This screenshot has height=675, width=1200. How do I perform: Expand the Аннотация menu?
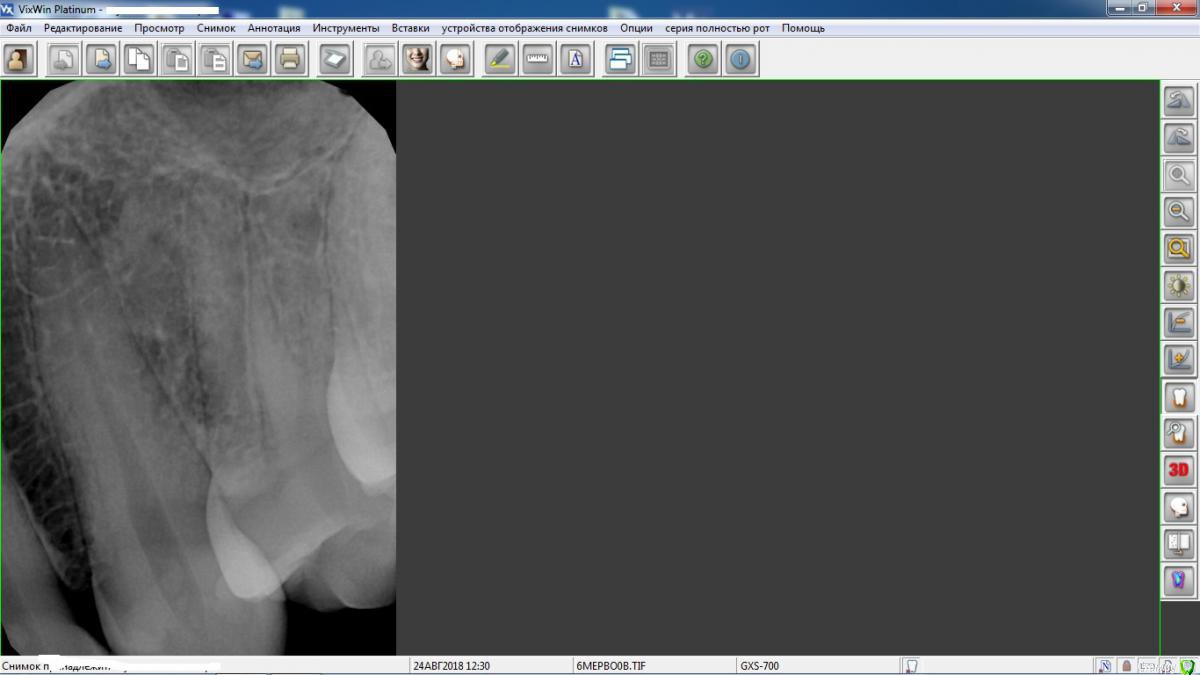(x=273, y=28)
